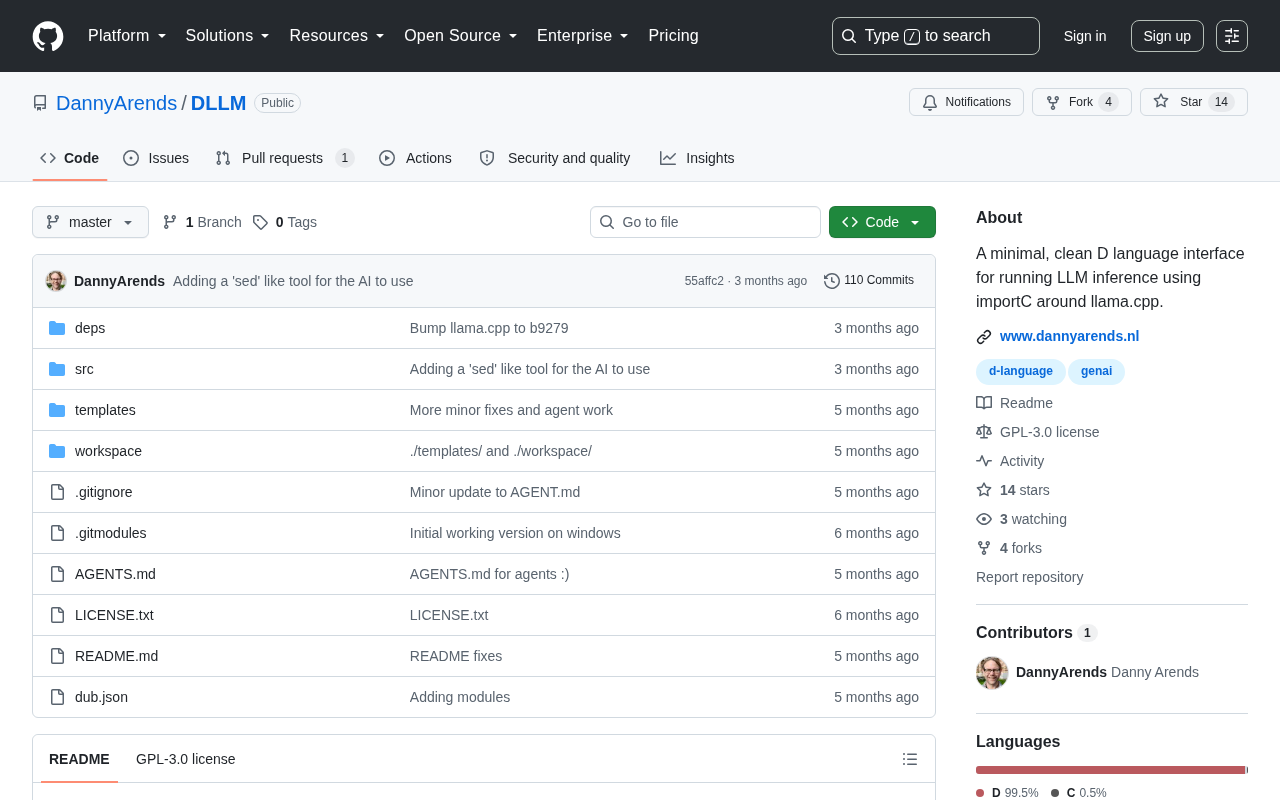Click the Type / to search box

coord(936,36)
